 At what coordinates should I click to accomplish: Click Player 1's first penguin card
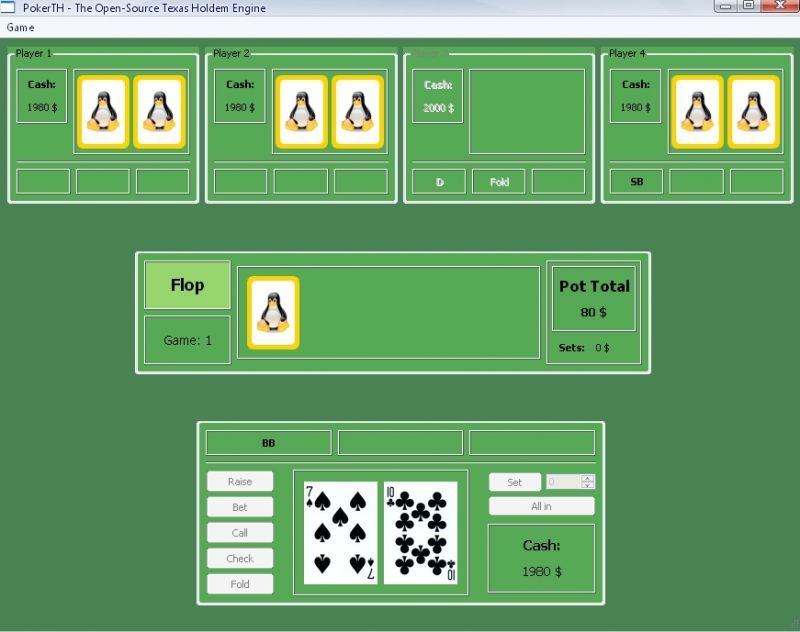[103, 111]
